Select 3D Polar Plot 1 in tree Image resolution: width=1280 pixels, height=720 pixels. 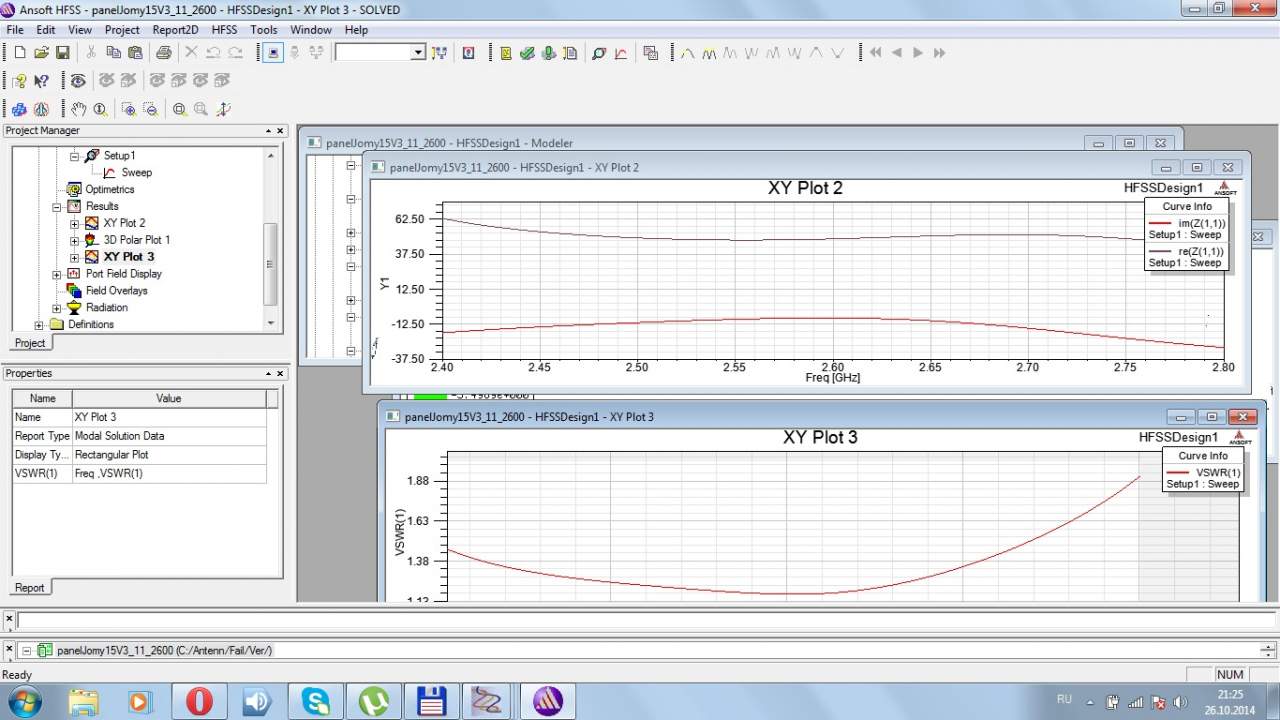136,240
